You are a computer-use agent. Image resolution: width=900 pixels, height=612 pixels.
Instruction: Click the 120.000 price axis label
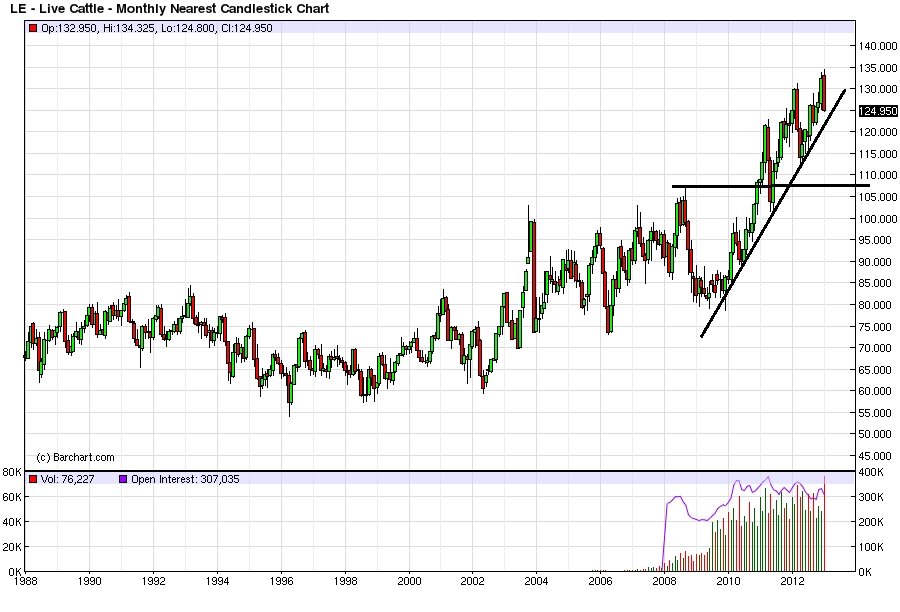tap(878, 132)
